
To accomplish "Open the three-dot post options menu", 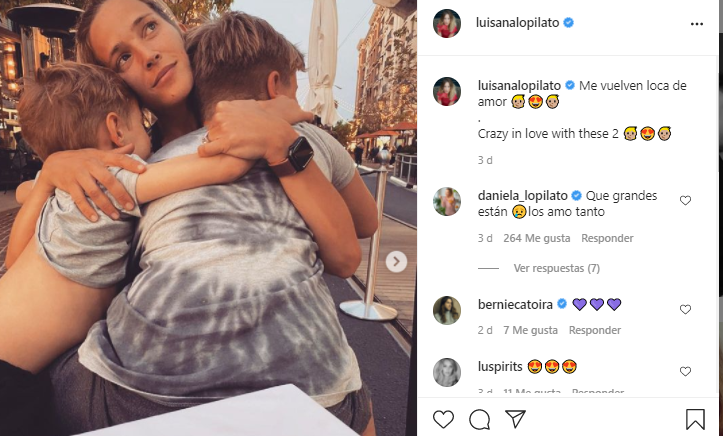I will click(696, 24).
